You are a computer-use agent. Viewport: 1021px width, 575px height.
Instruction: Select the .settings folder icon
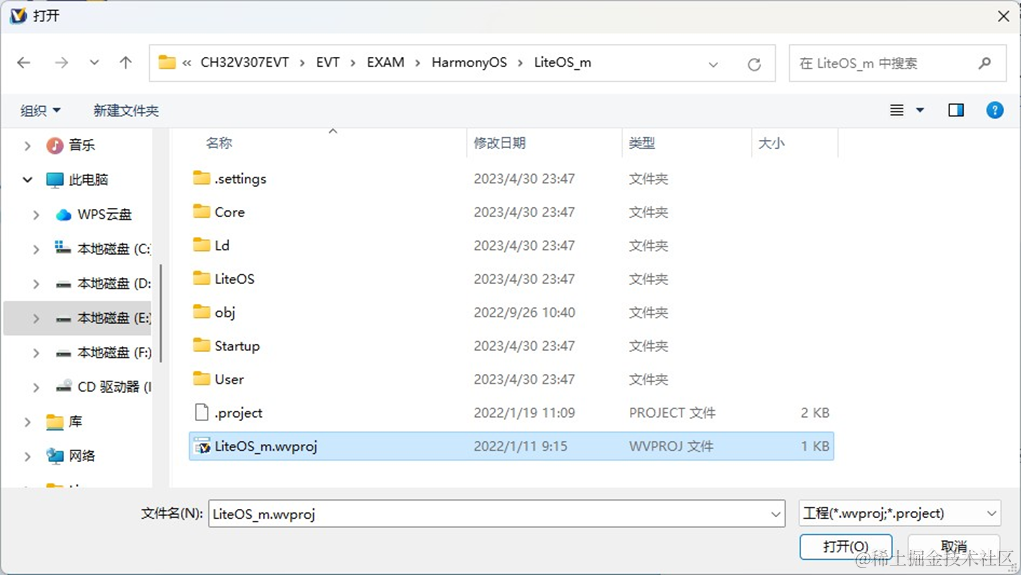202,178
